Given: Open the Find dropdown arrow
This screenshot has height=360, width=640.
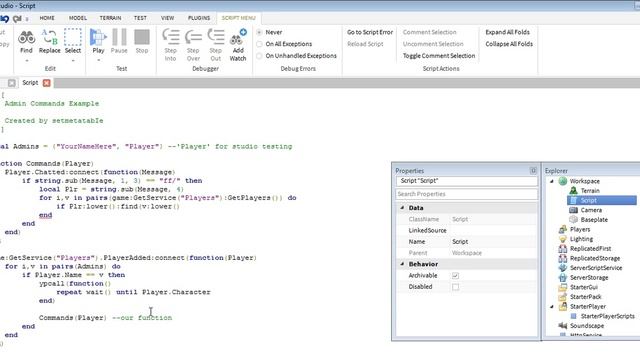Looking at the screenshot, I should coord(27,60).
